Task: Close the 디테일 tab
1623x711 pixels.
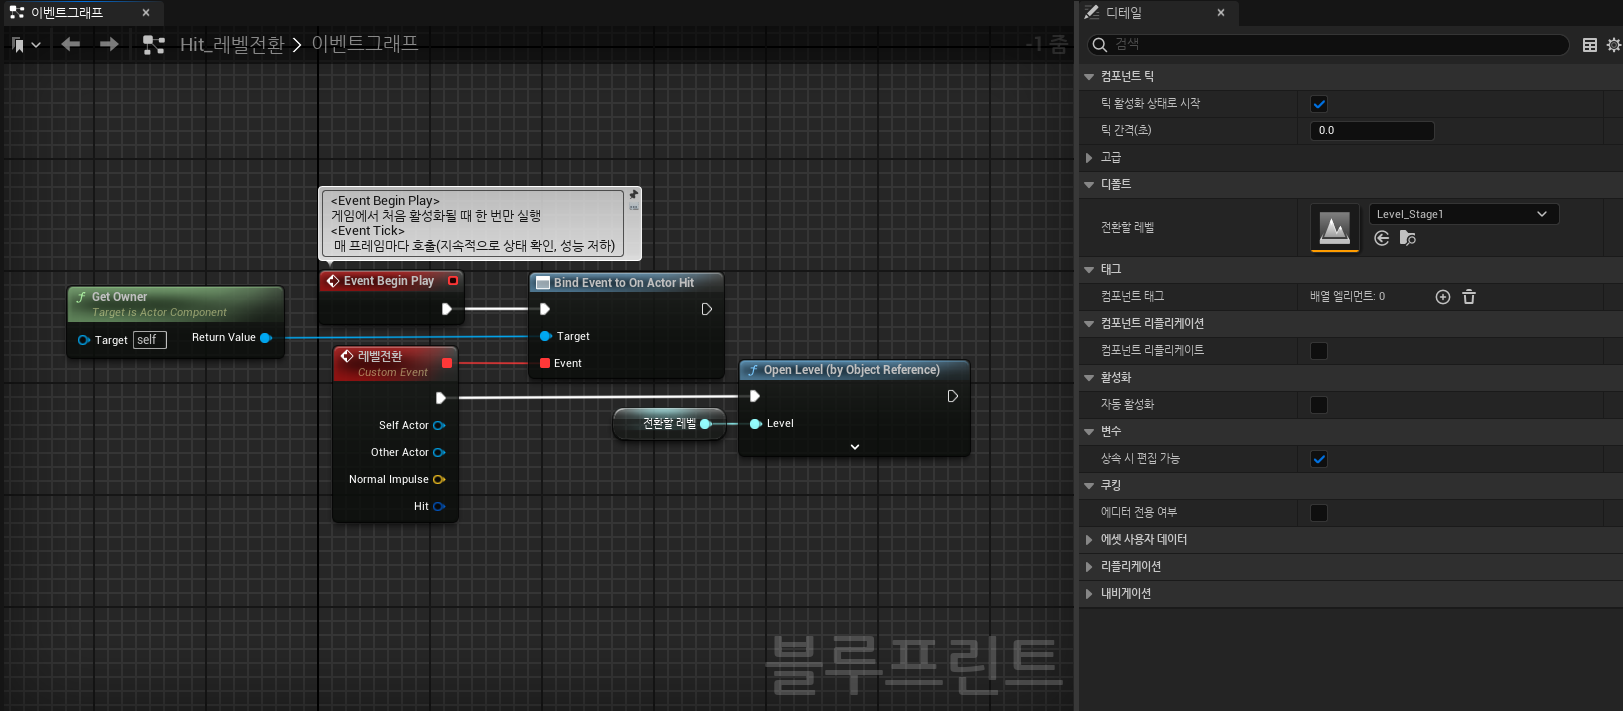Action: coord(1221,13)
